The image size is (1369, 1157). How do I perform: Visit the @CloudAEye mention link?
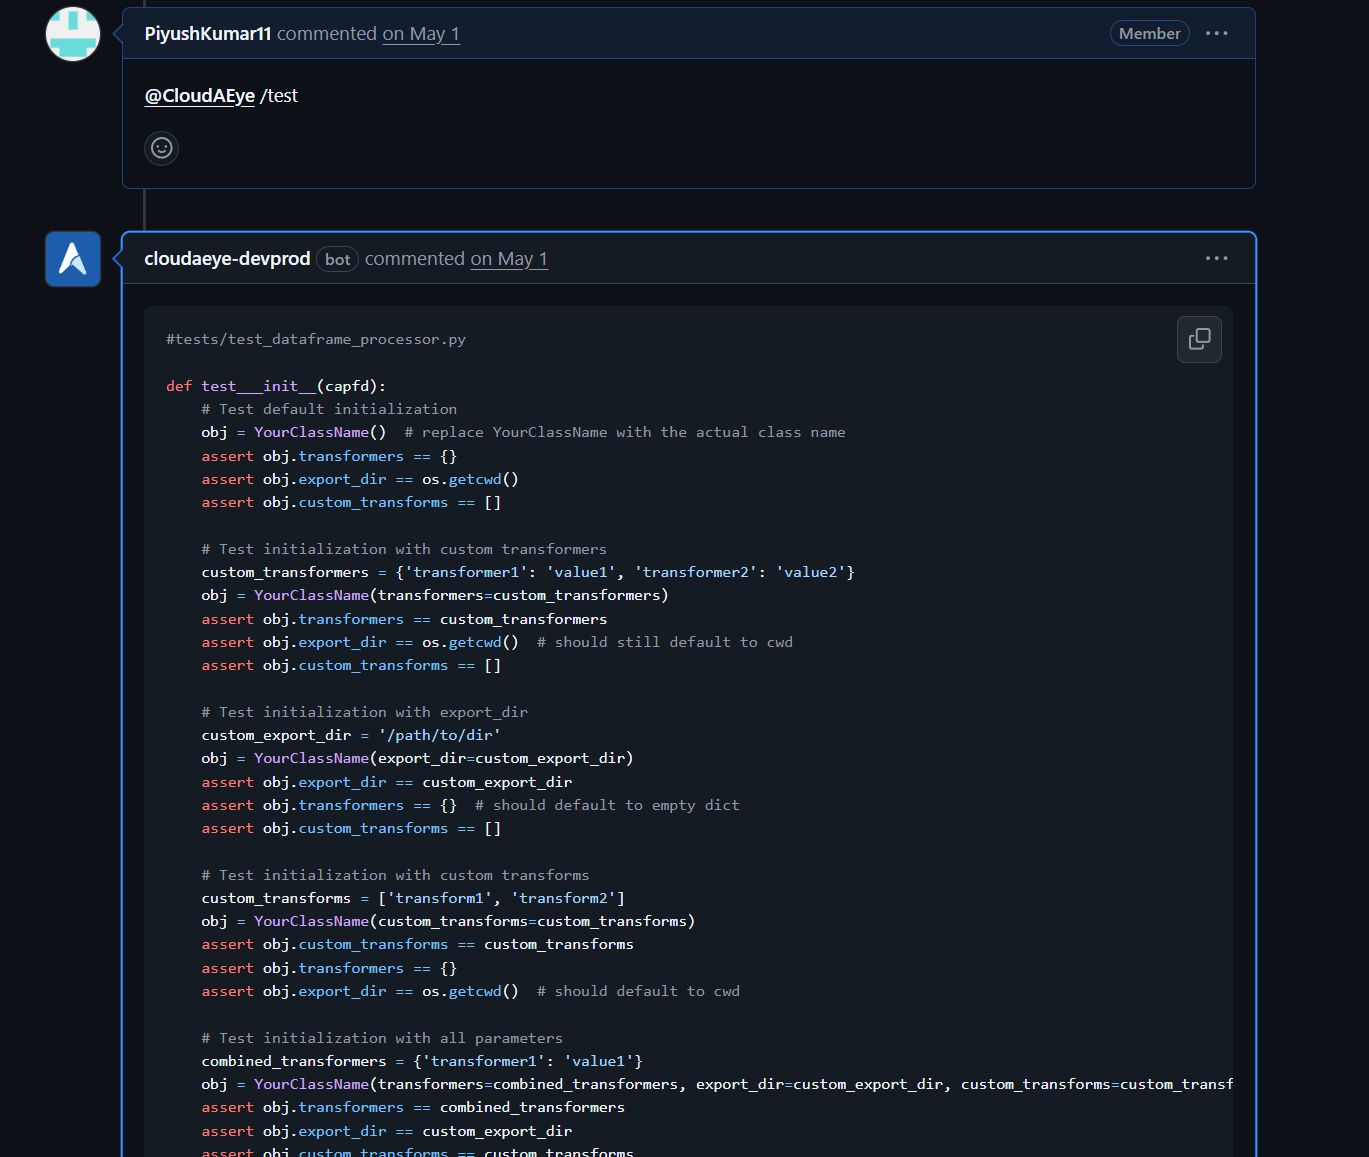pyautogui.click(x=199, y=95)
